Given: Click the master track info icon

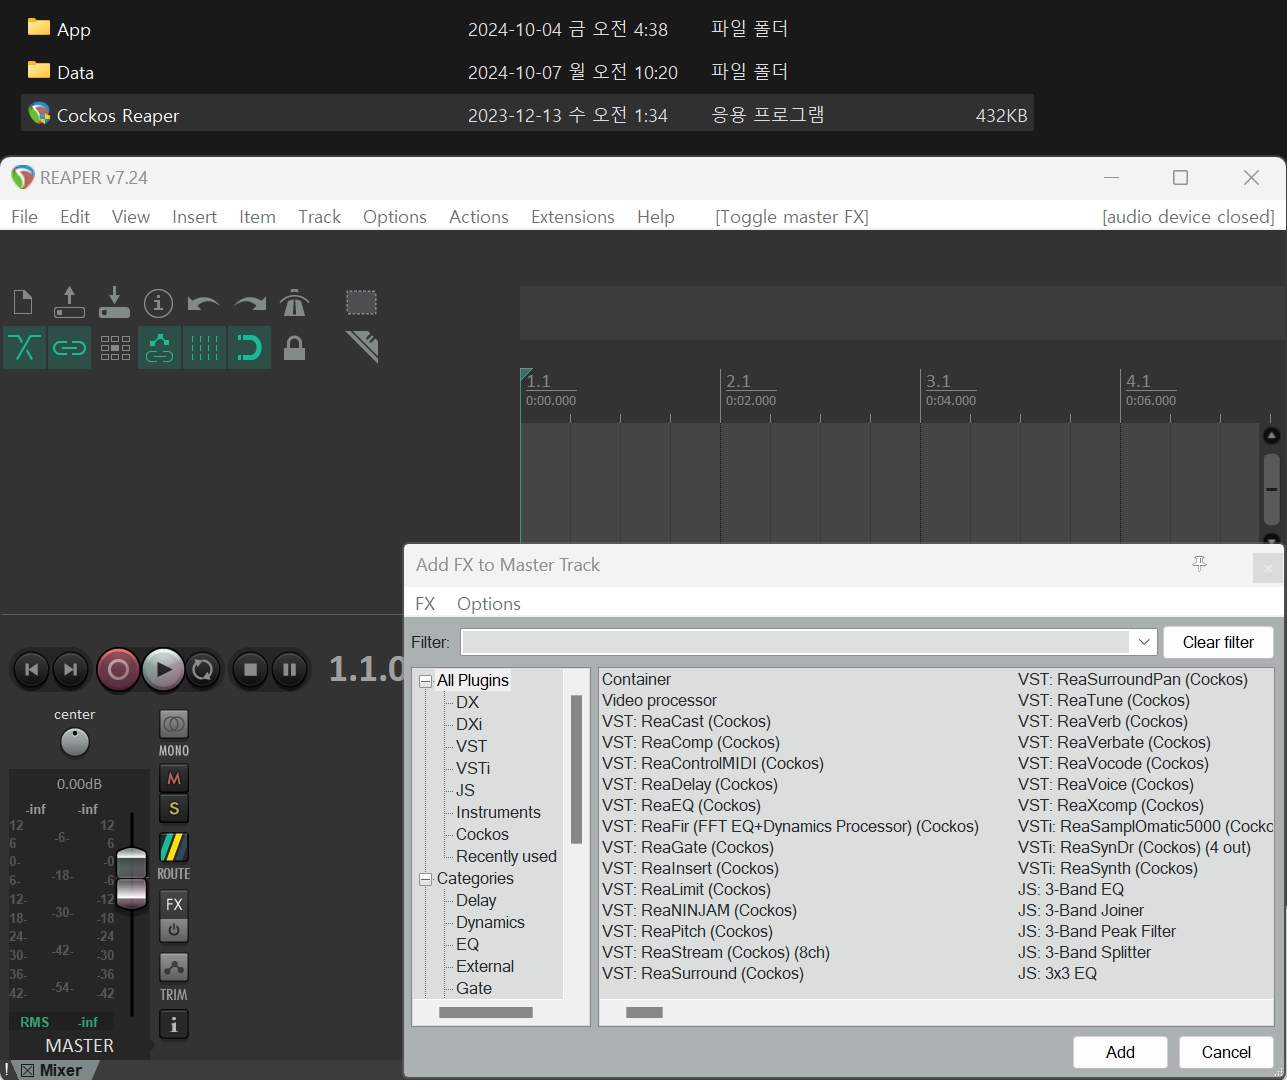Looking at the screenshot, I should pyautogui.click(x=174, y=1025).
